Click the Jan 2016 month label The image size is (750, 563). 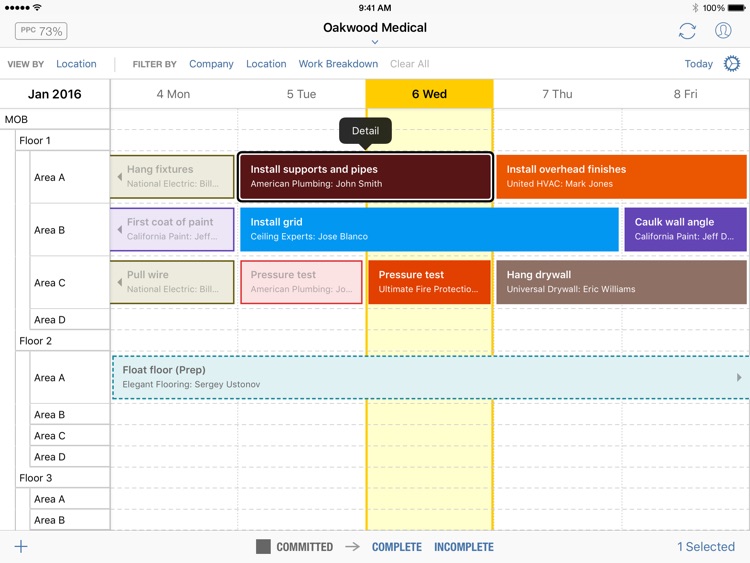(x=55, y=94)
